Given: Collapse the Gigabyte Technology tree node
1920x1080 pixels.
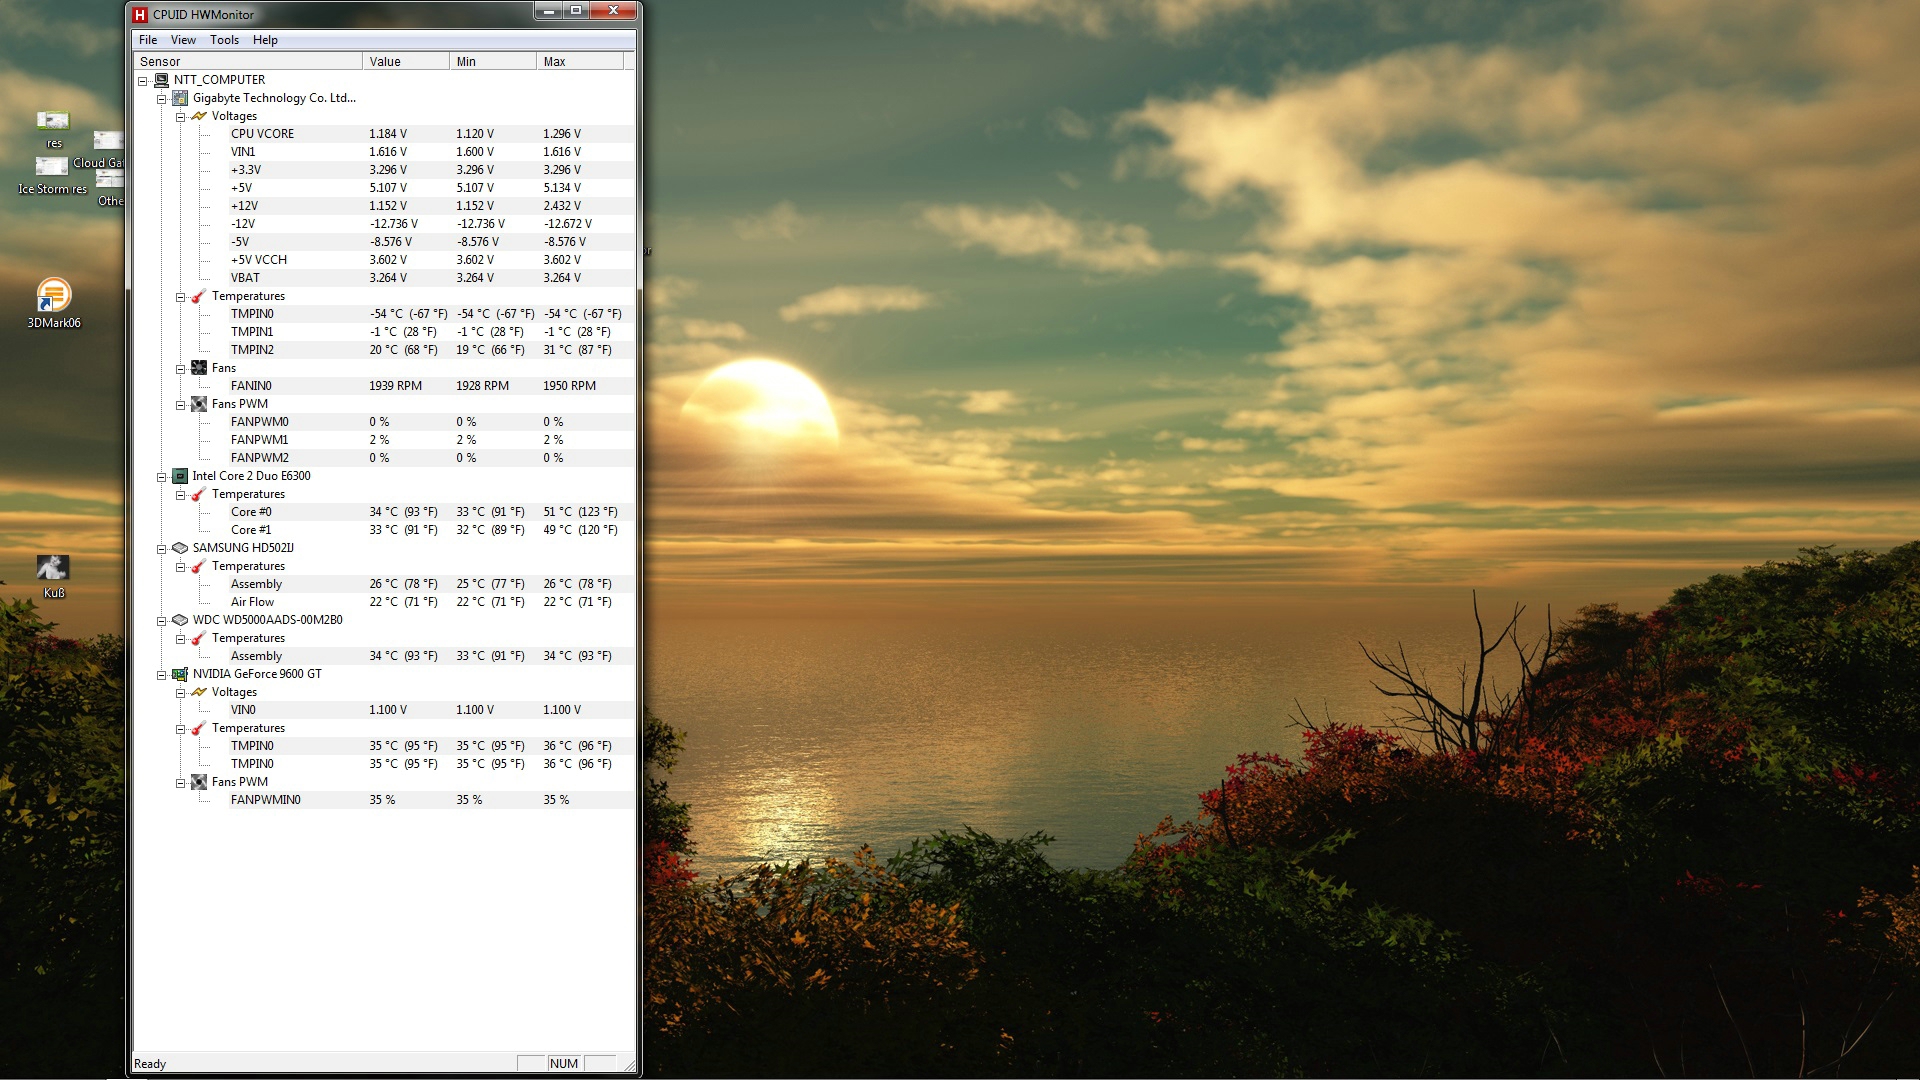Looking at the screenshot, I should click(x=161, y=99).
